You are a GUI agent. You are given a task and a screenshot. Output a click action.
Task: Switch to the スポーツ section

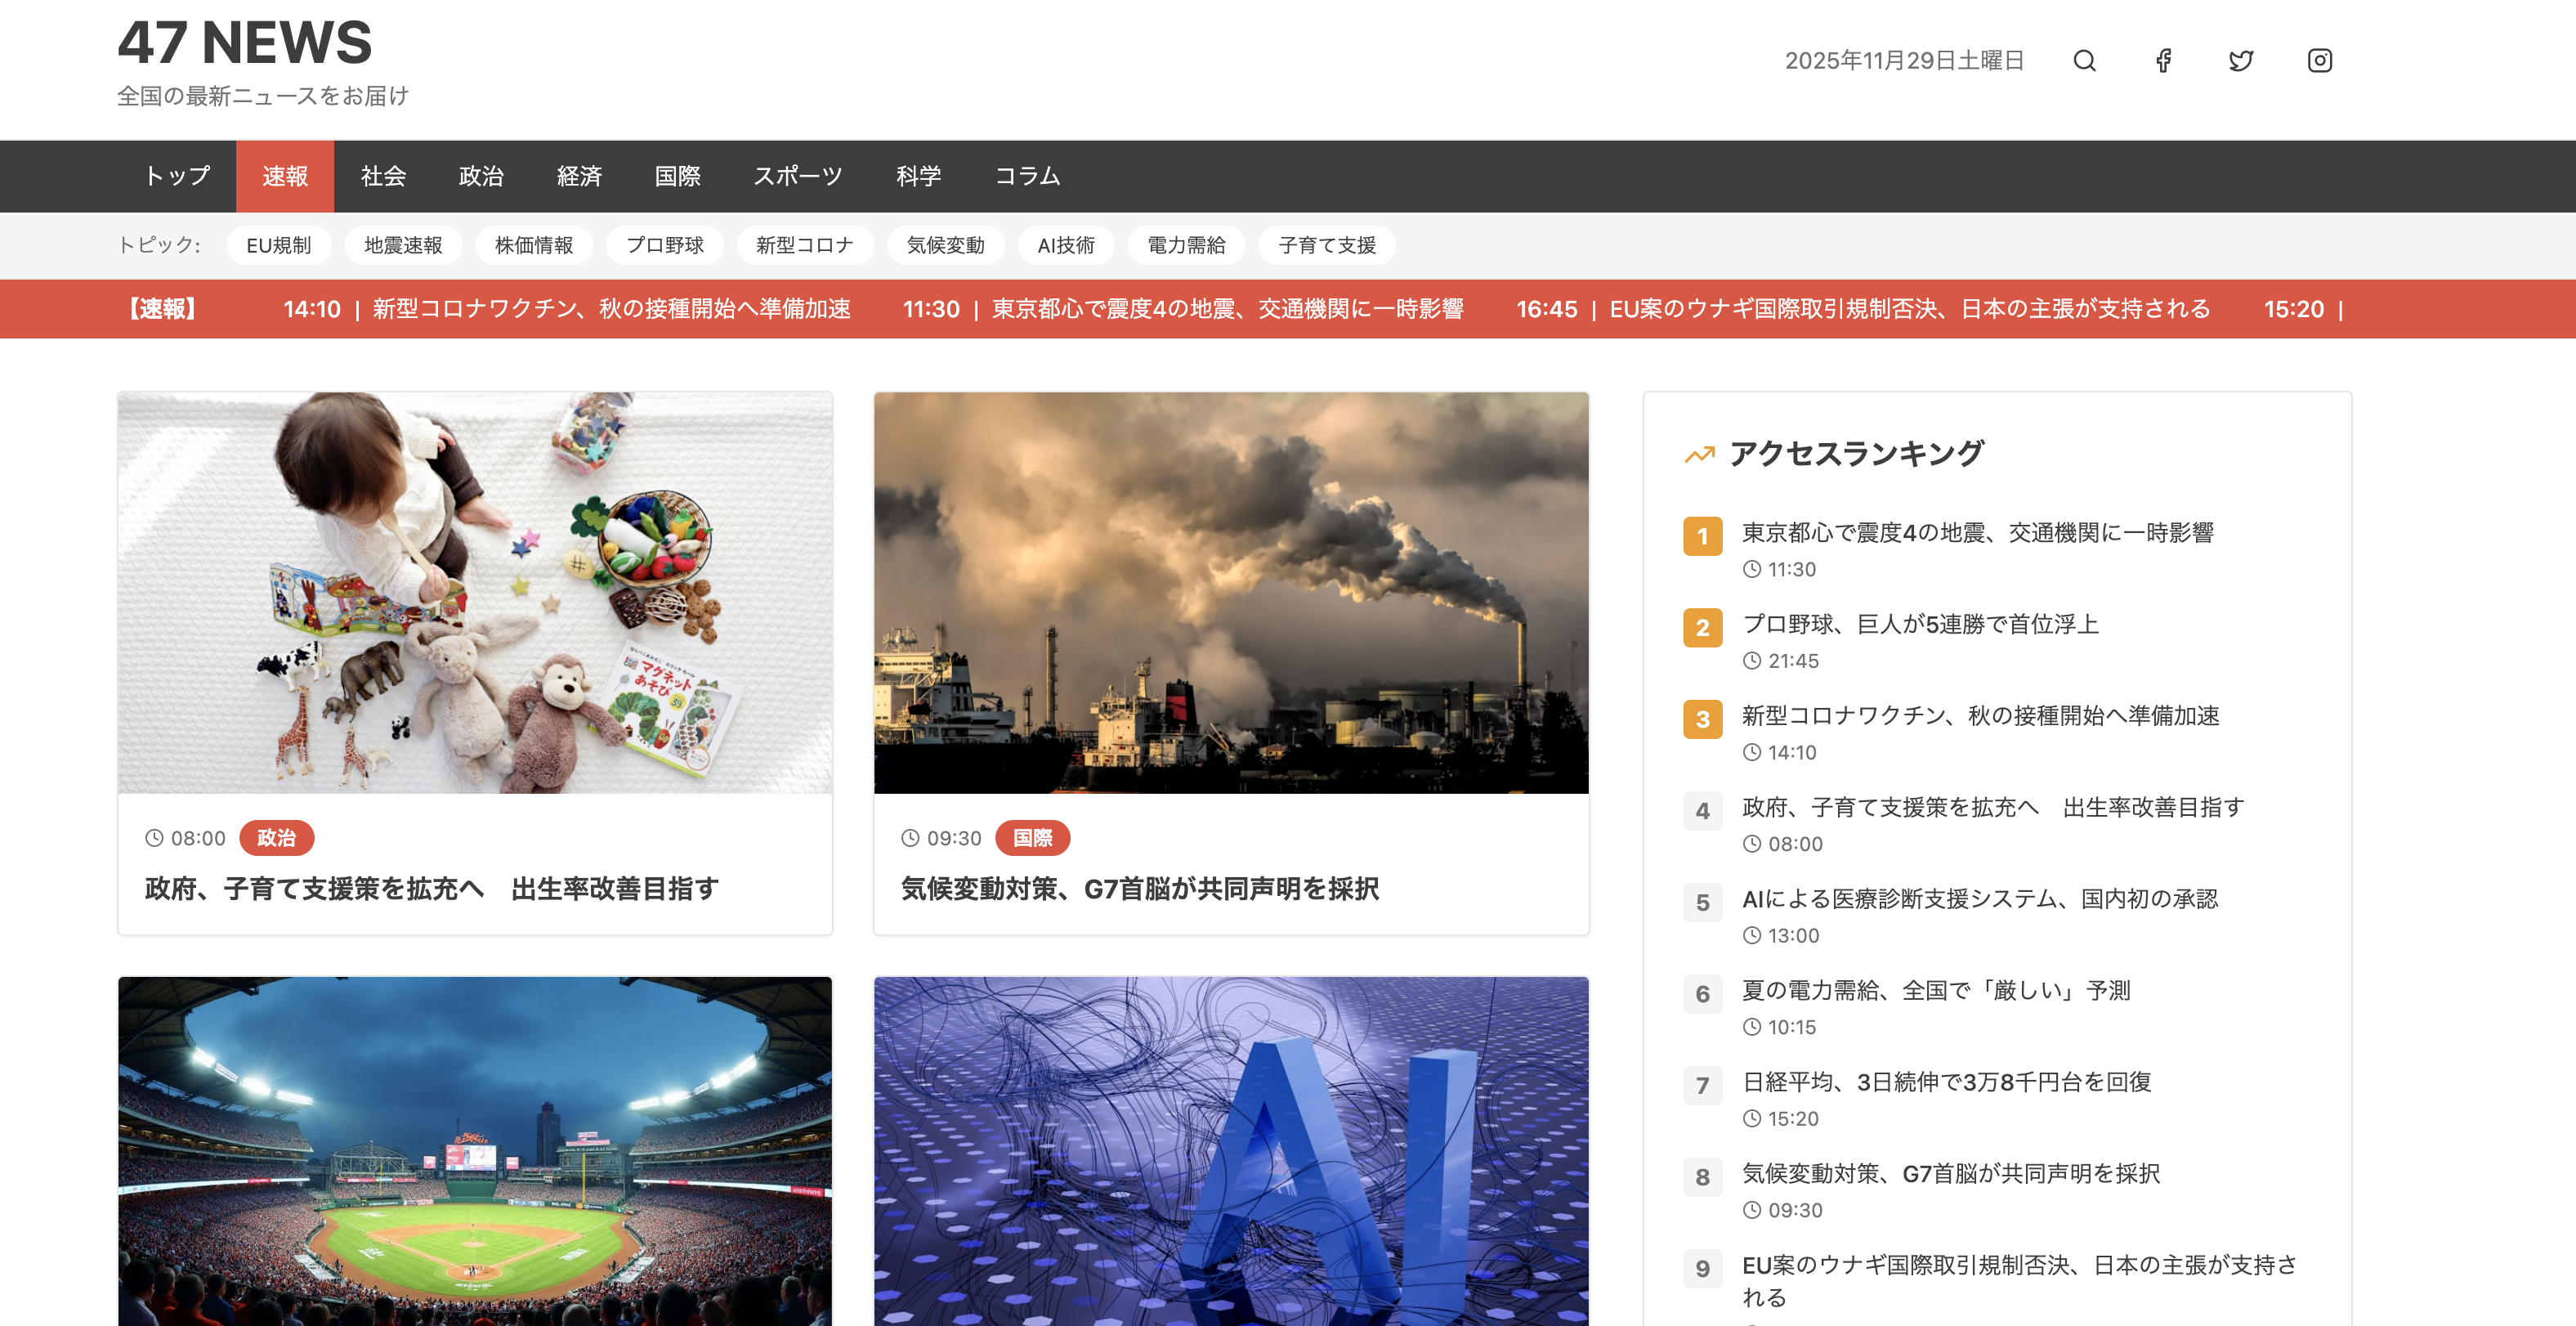(x=798, y=176)
